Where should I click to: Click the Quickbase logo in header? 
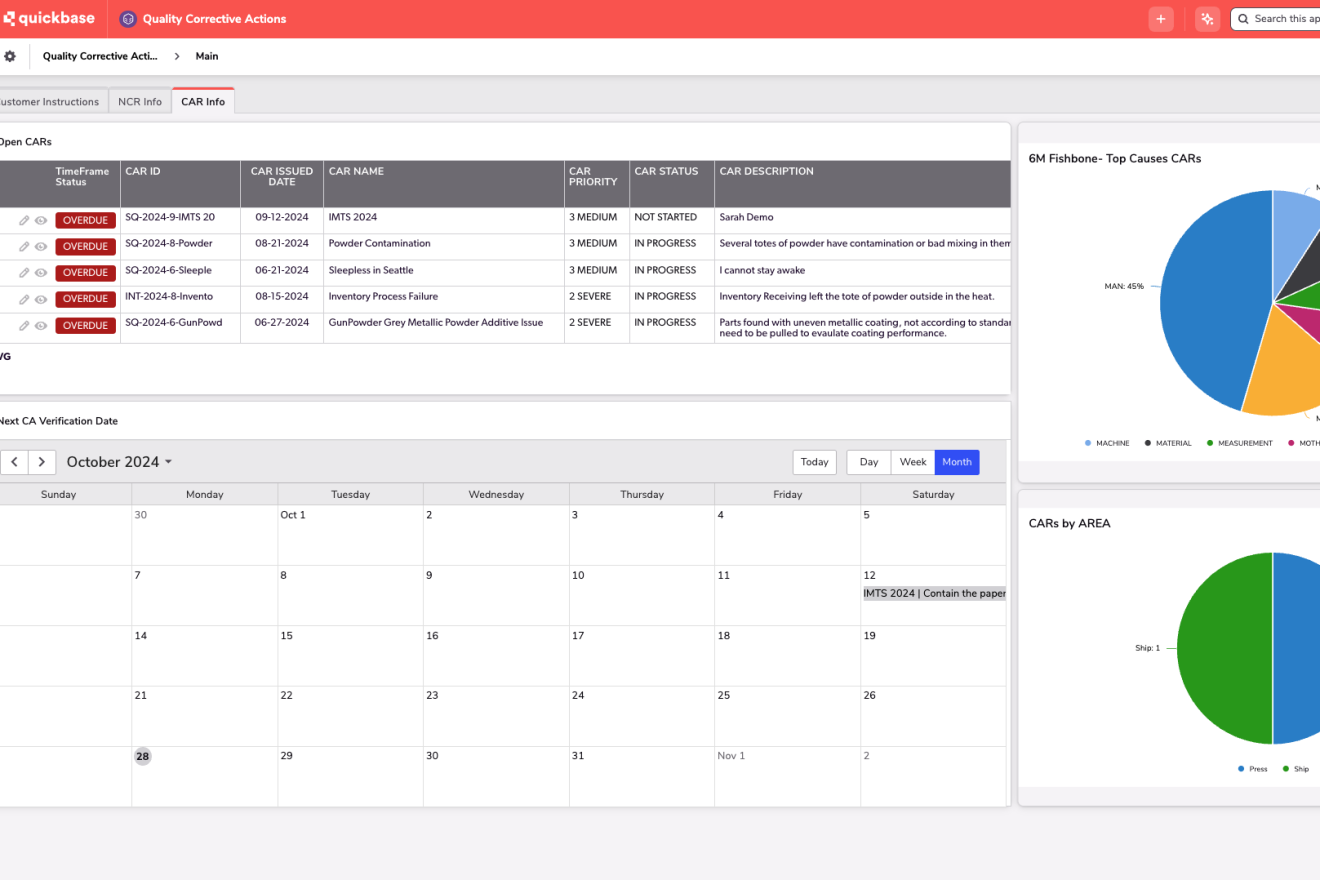[x=50, y=19]
